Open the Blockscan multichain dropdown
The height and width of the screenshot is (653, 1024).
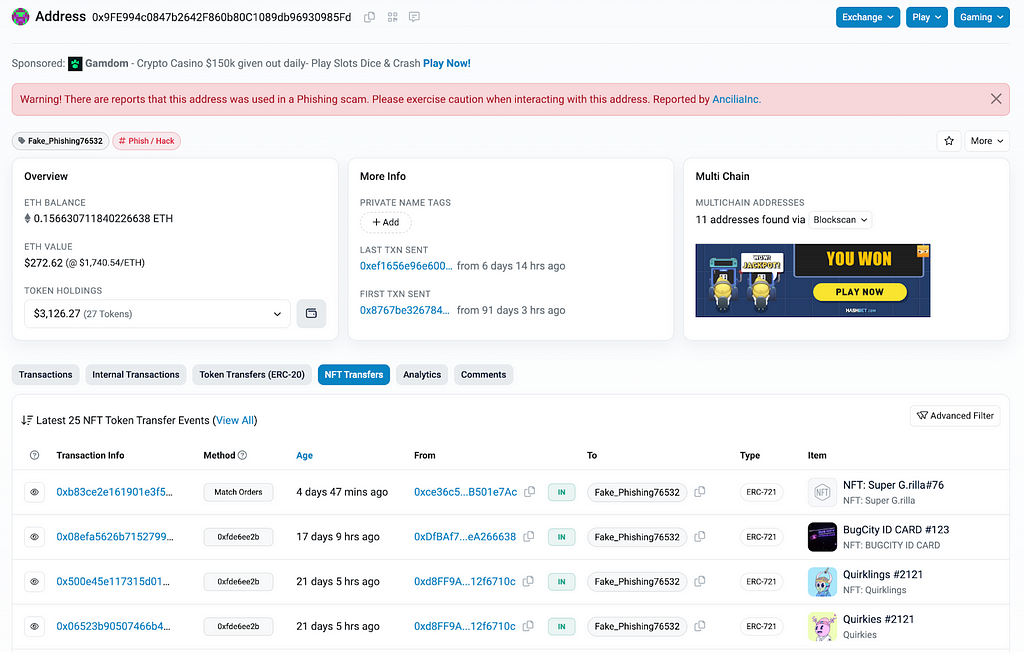[x=840, y=220]
